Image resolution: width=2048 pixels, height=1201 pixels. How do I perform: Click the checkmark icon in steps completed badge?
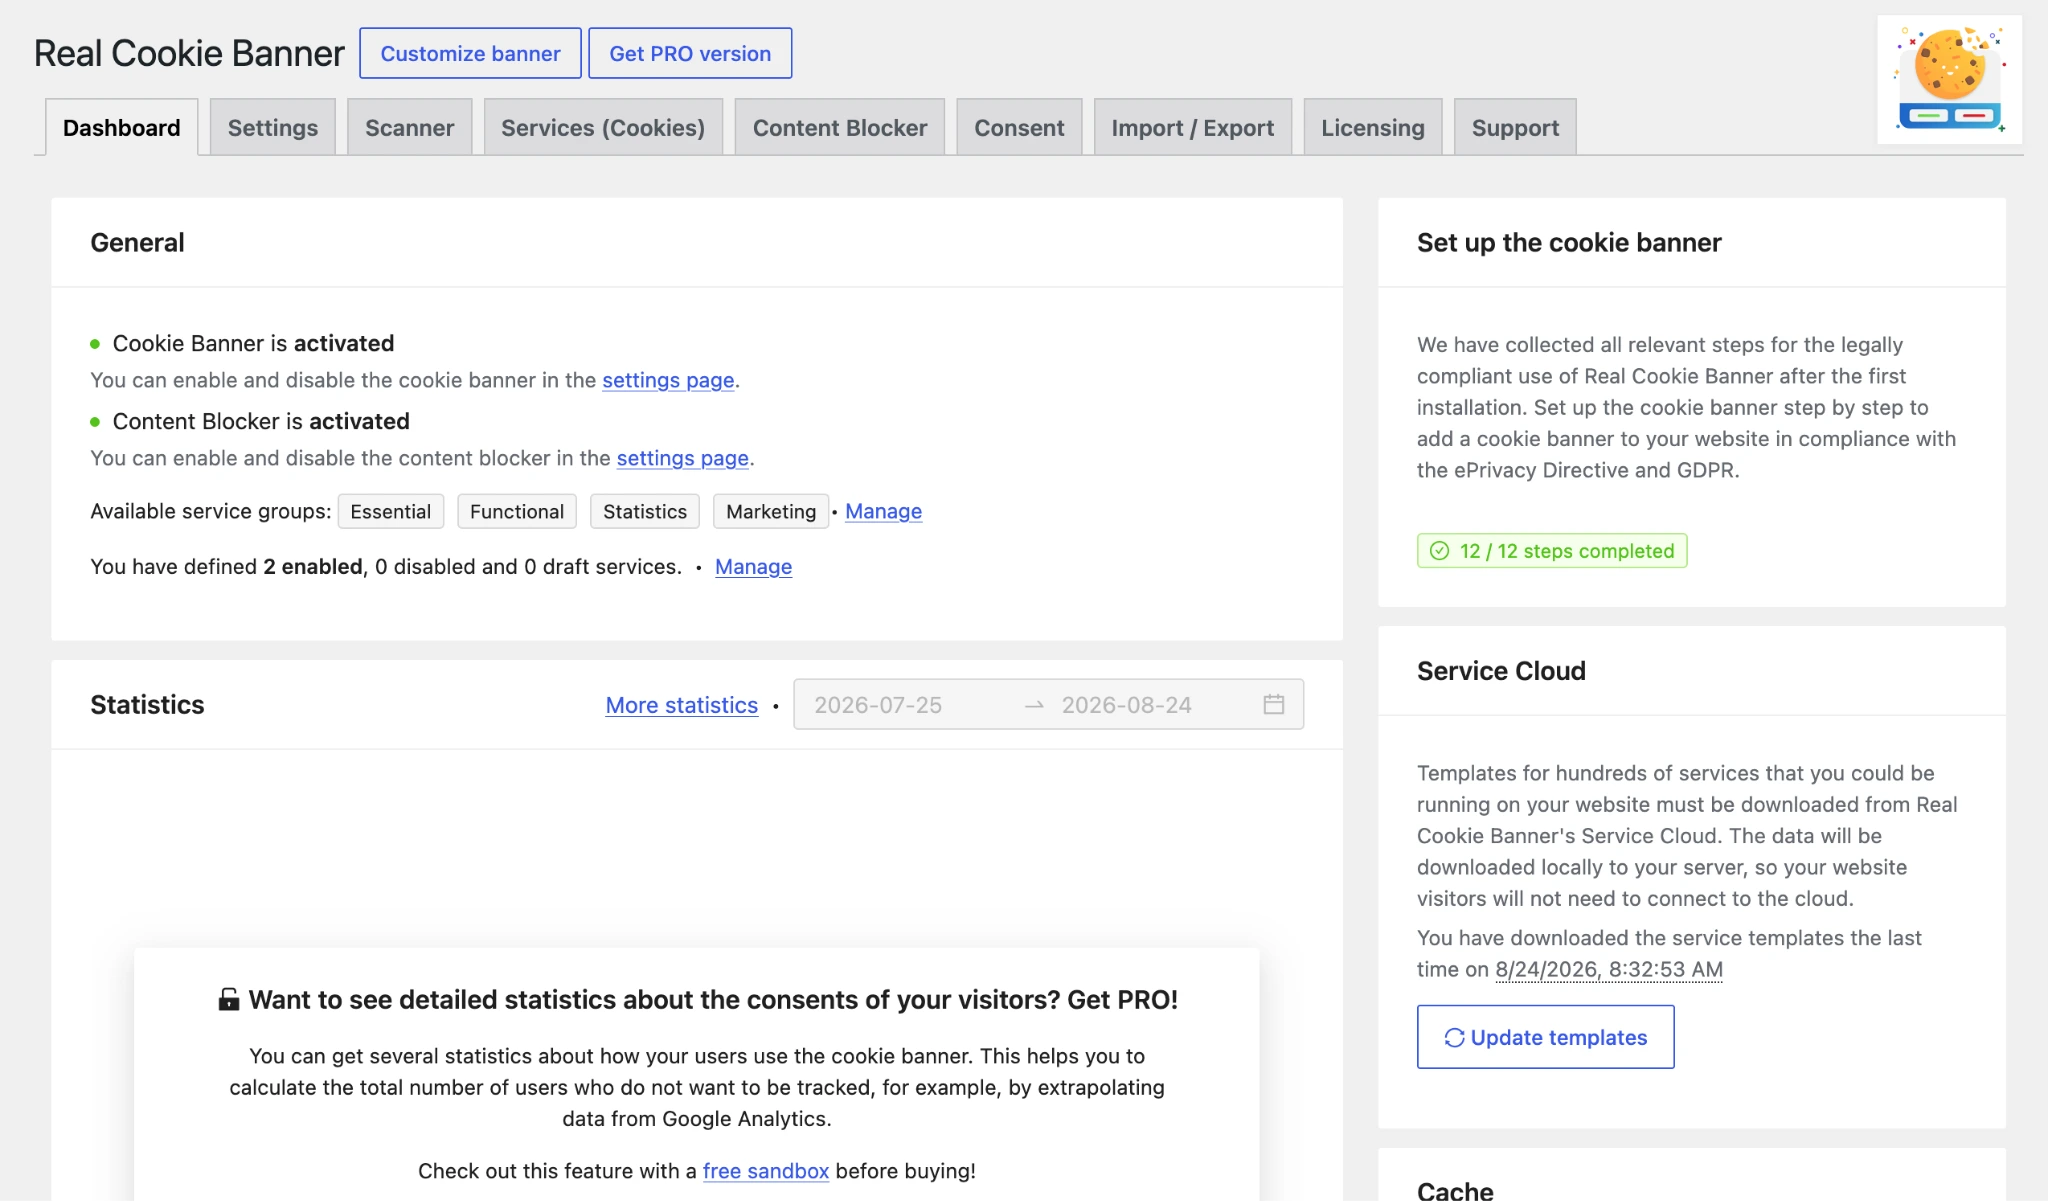(1439, 551)
